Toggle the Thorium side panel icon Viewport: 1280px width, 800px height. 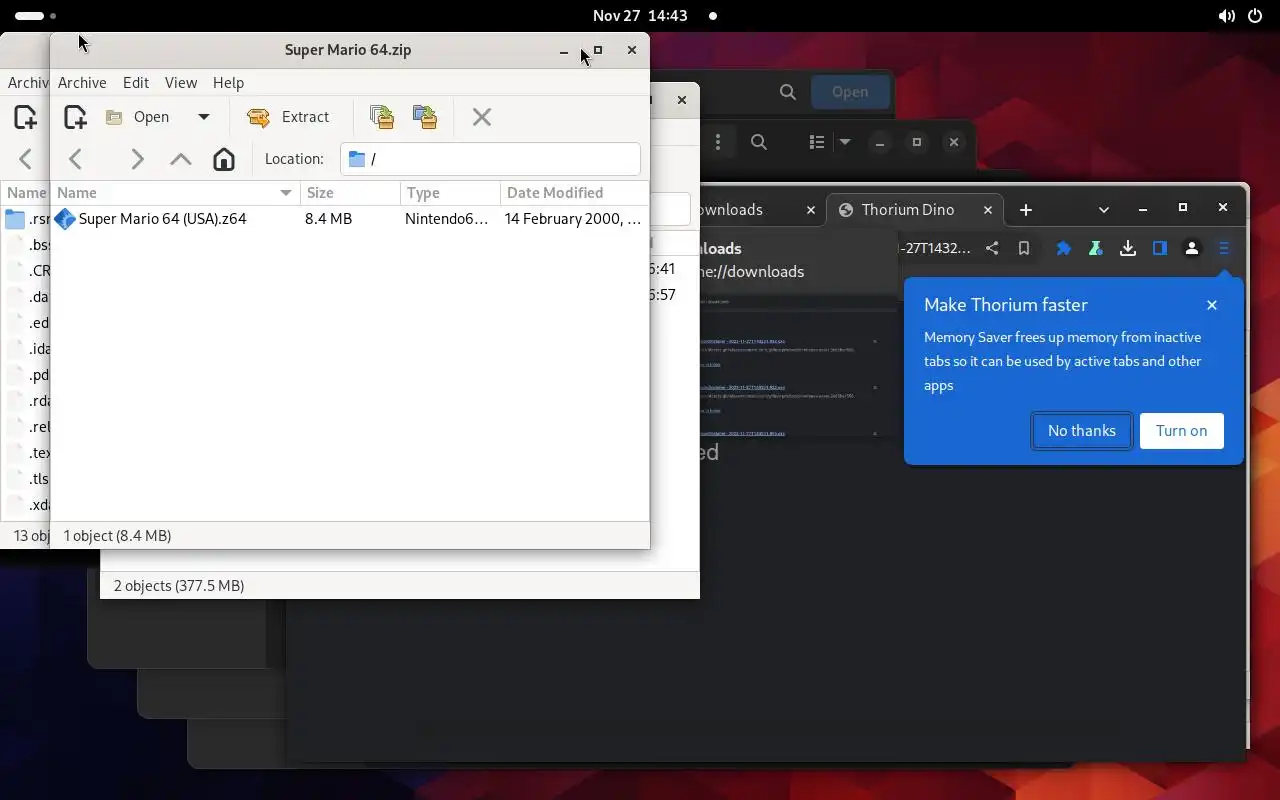click(1160, 249)
